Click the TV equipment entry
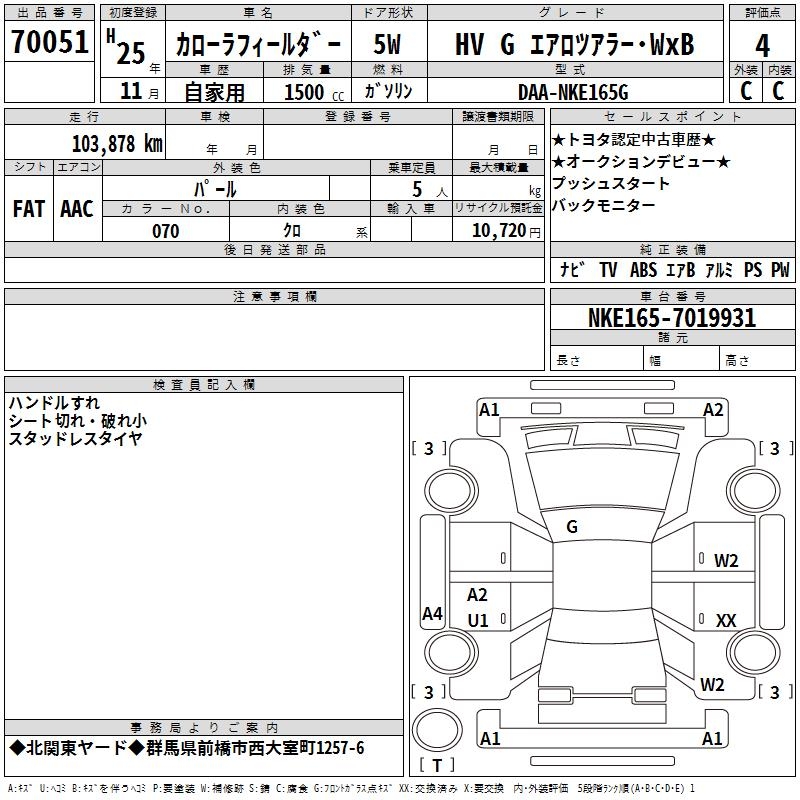 [608, 269]
